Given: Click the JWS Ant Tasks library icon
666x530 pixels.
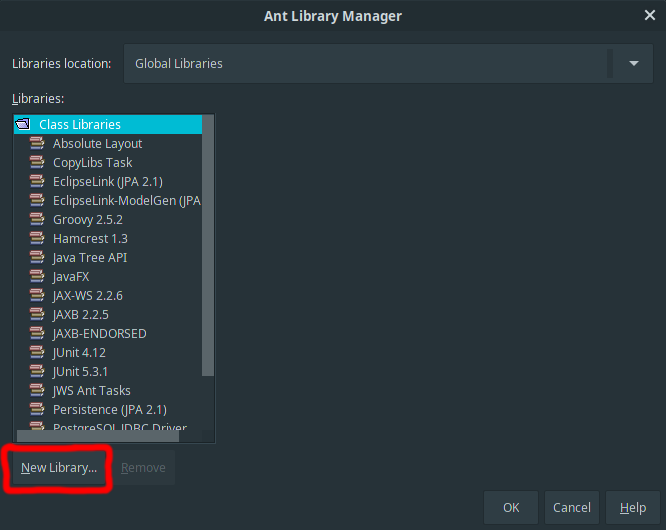Looking at the screenshot, I should click(37, 391).
